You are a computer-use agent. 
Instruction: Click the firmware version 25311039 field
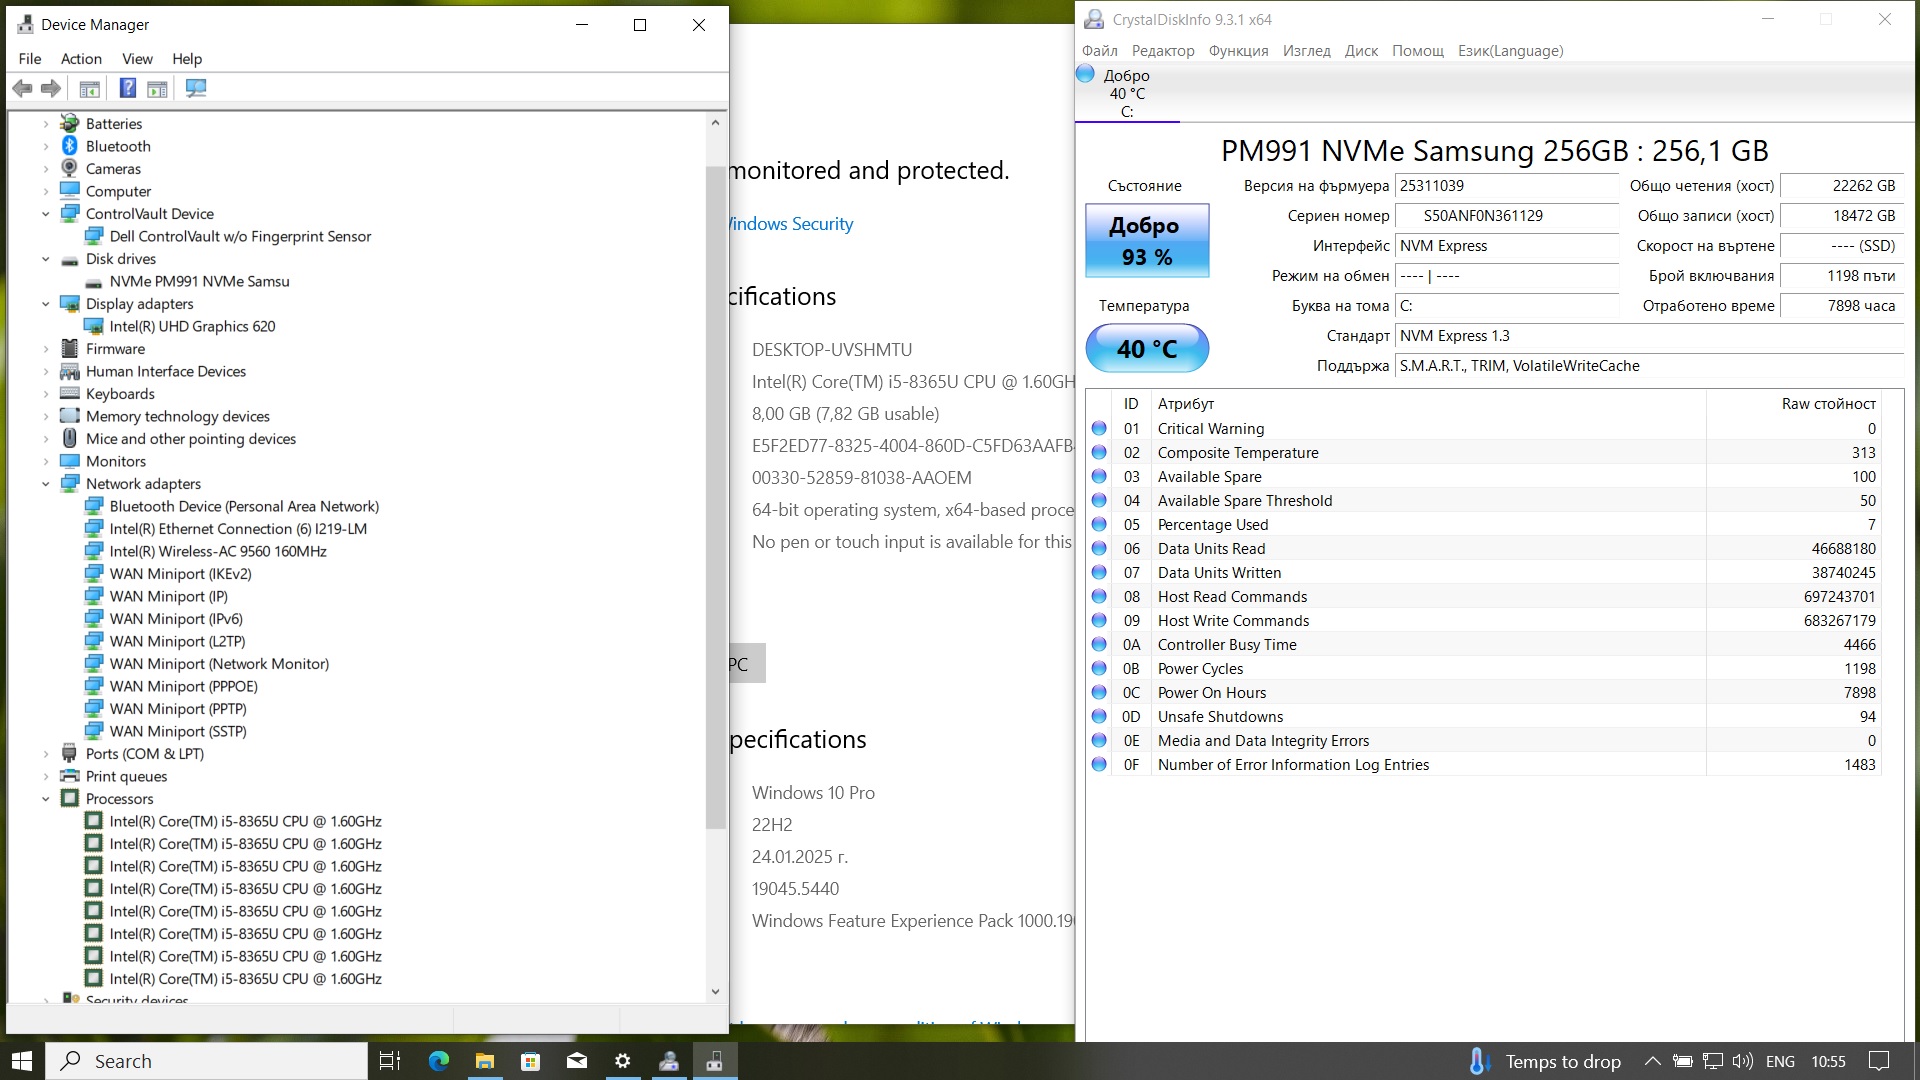[x=1506, y=186]
